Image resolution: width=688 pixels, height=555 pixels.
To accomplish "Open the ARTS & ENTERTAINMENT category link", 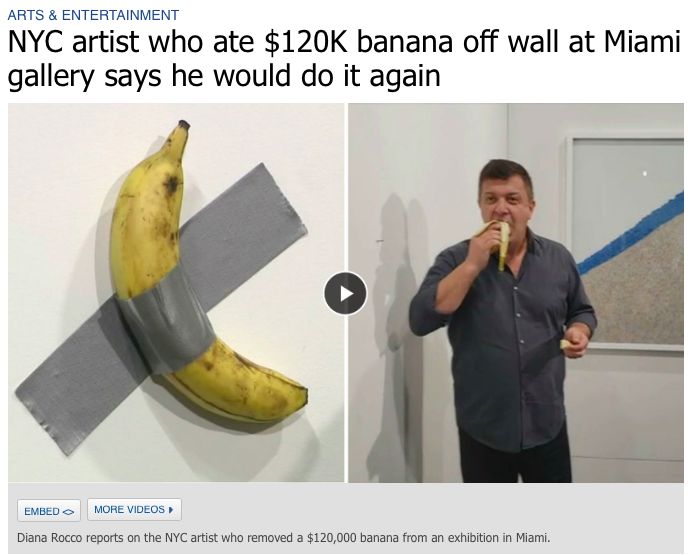I will 93,15.
